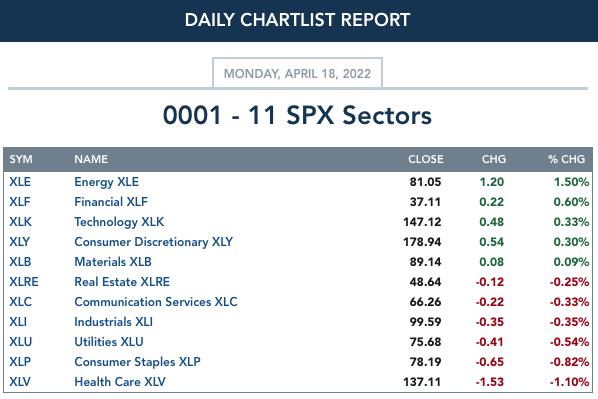Open the XLE symbol link
This screenshot has height=399, width=598.
point(20,182)
